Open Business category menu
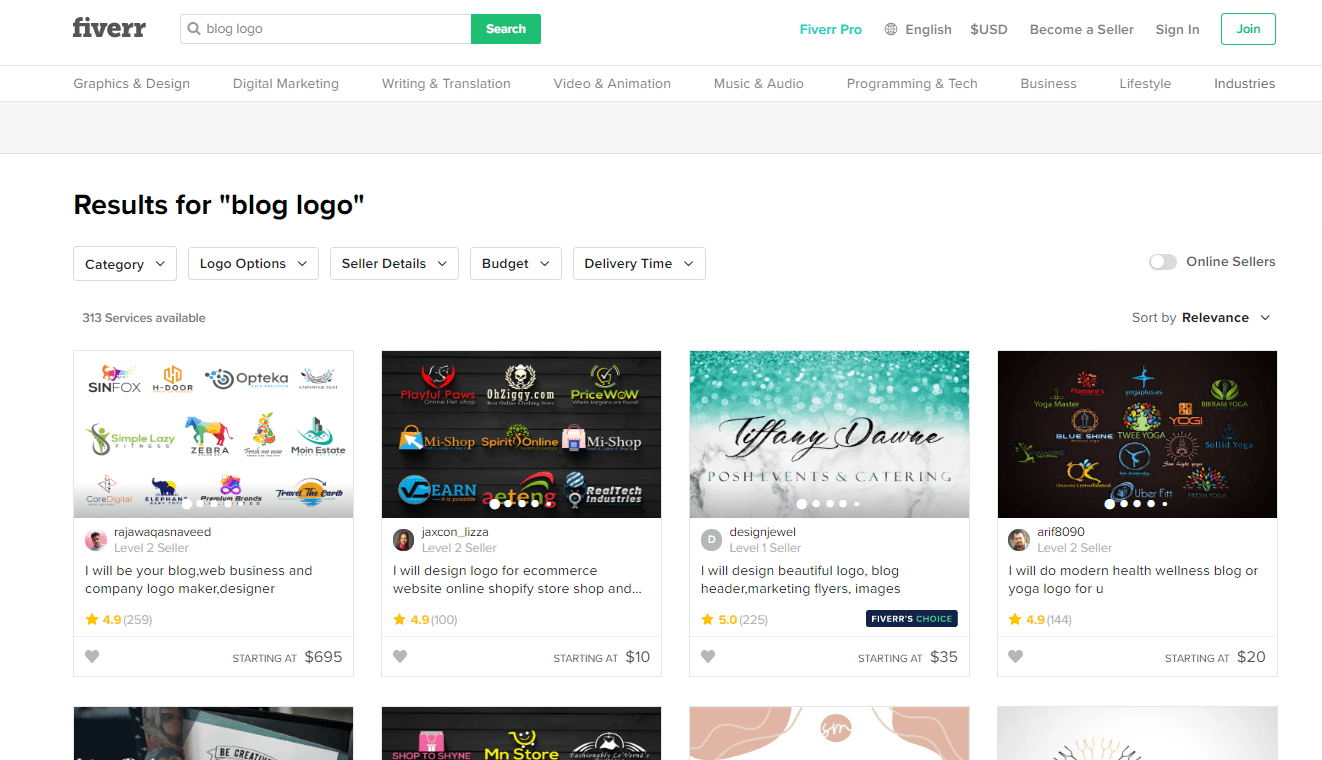Image resolution: width=1322 pixels, height=760 pixels. (1048, 84)
